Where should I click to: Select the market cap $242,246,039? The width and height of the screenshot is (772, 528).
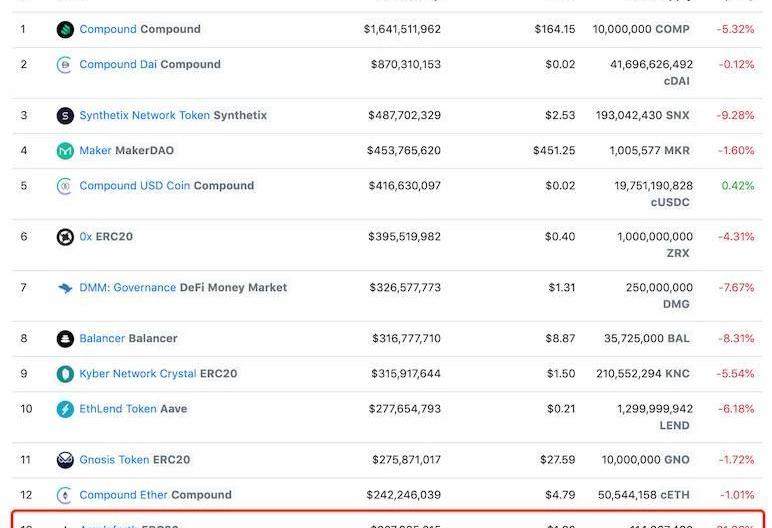pyautogui.click(x=404, y=495)
